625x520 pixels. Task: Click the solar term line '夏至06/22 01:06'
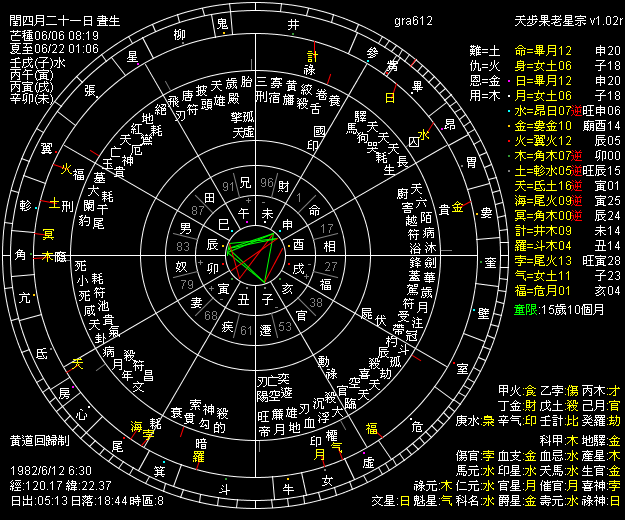tap(54, 49)
